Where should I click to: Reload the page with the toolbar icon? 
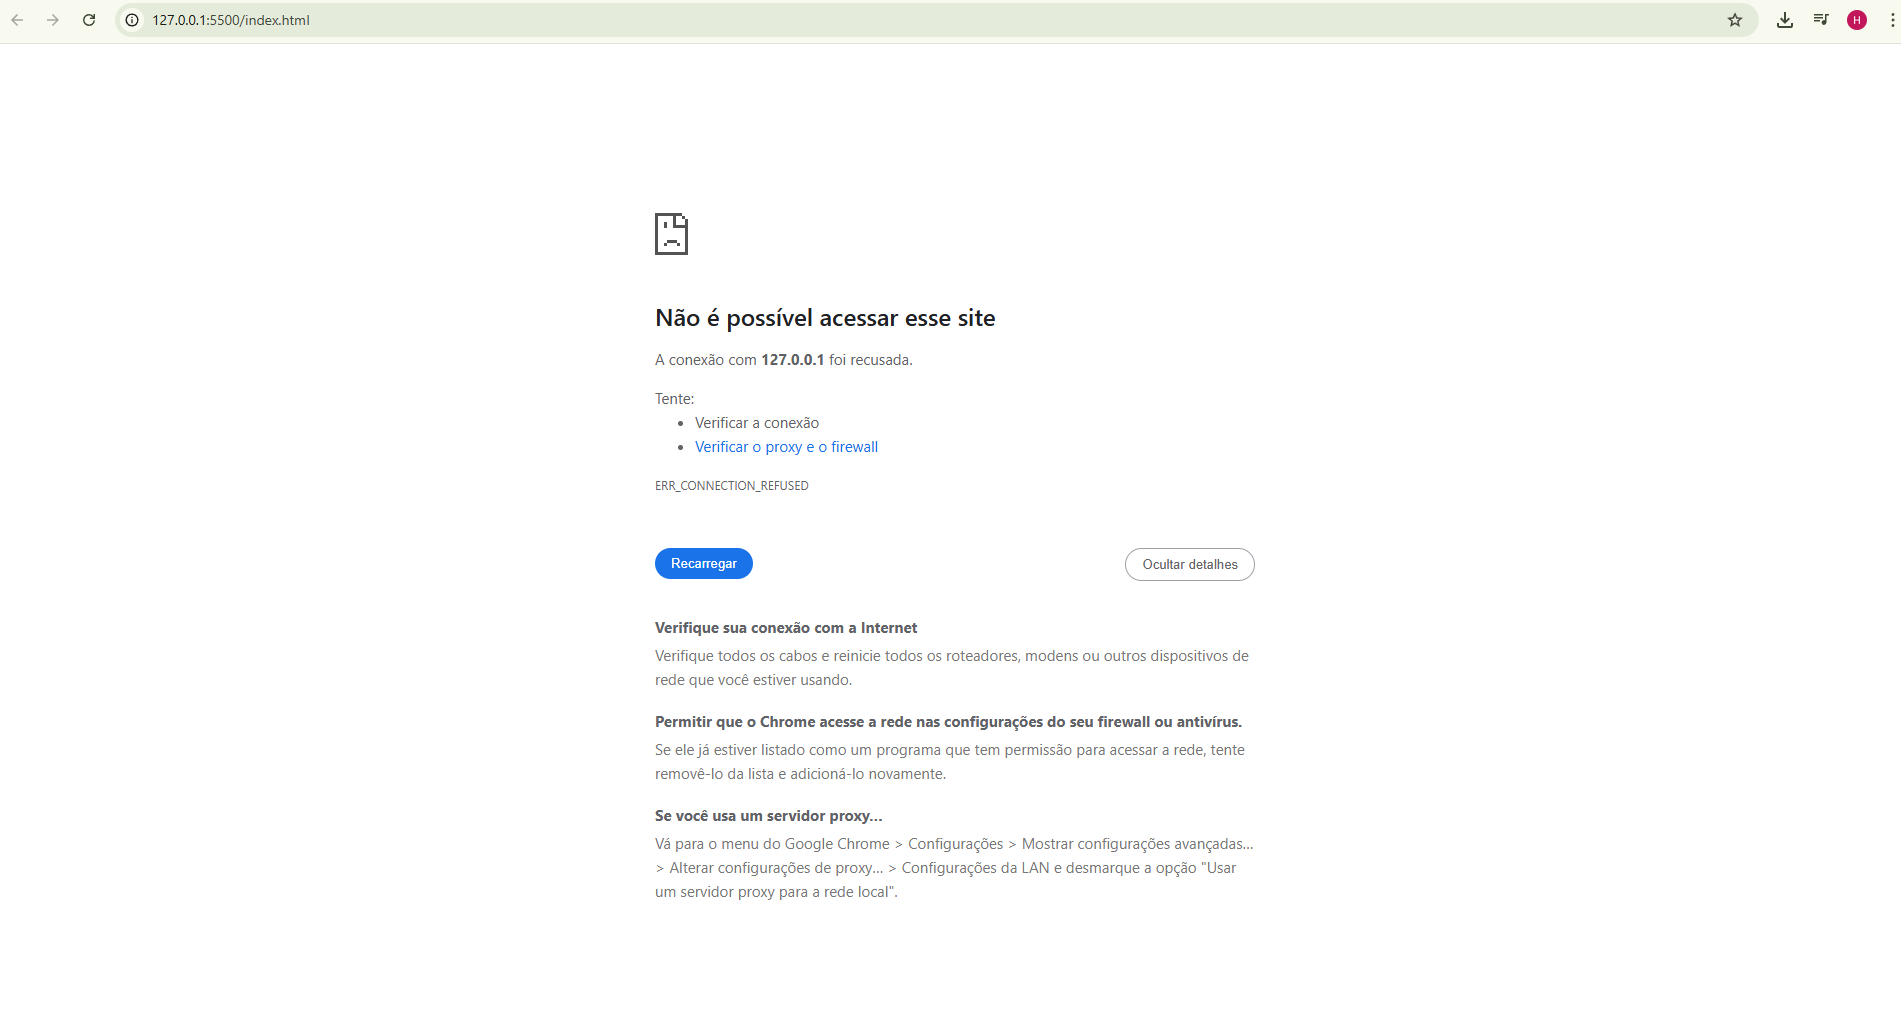tap(89, 20)
